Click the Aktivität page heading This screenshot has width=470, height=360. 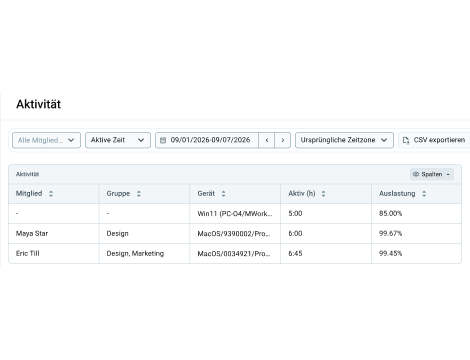(39, 104)
